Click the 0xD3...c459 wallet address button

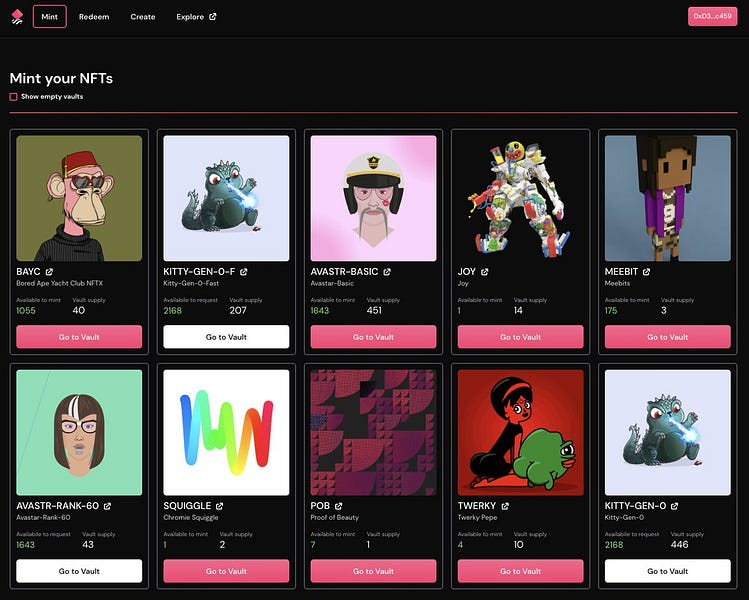pyautogui.click(x=712, y=16)
